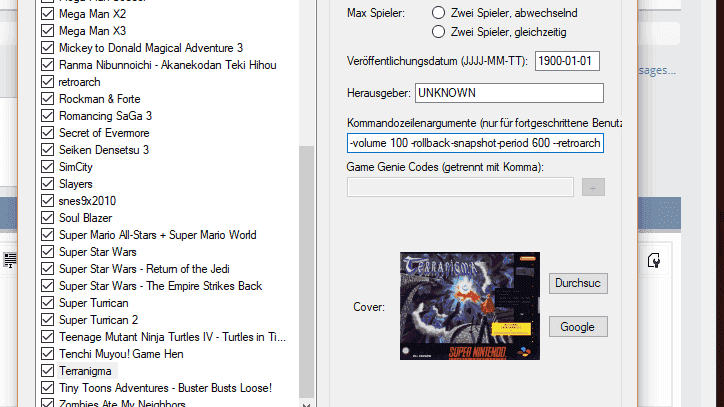The image size is (724, 407).
Task: Select Mega Man X3 list entry
Action: [x=92, y=31]
